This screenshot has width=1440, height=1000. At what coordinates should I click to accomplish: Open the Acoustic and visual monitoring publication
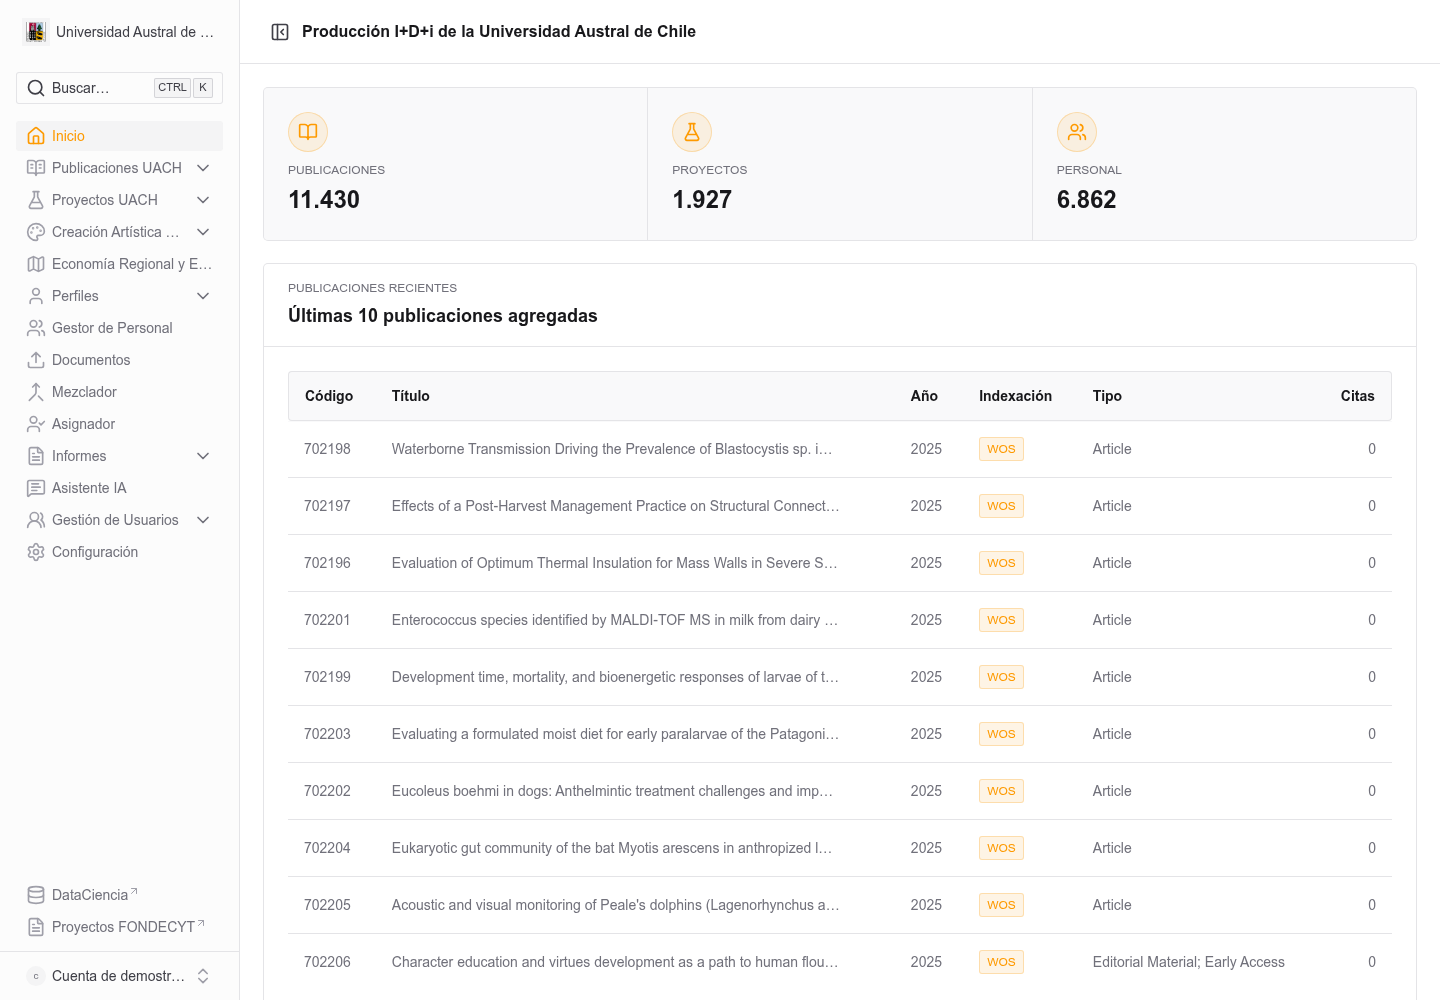615,905
